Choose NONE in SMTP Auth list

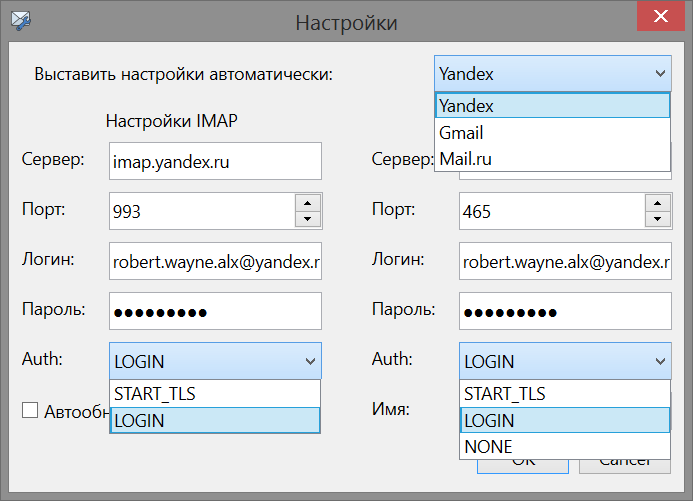point(565,446)
